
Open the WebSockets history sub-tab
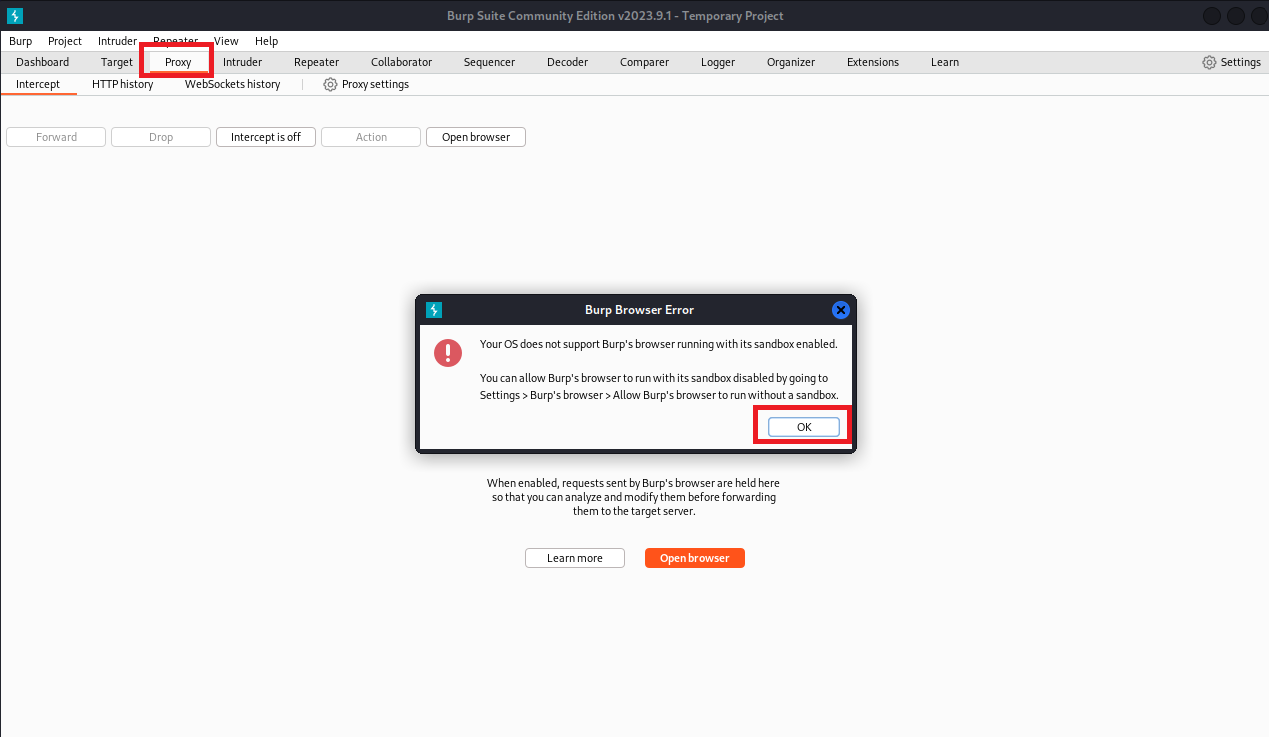tap(232, 84)
